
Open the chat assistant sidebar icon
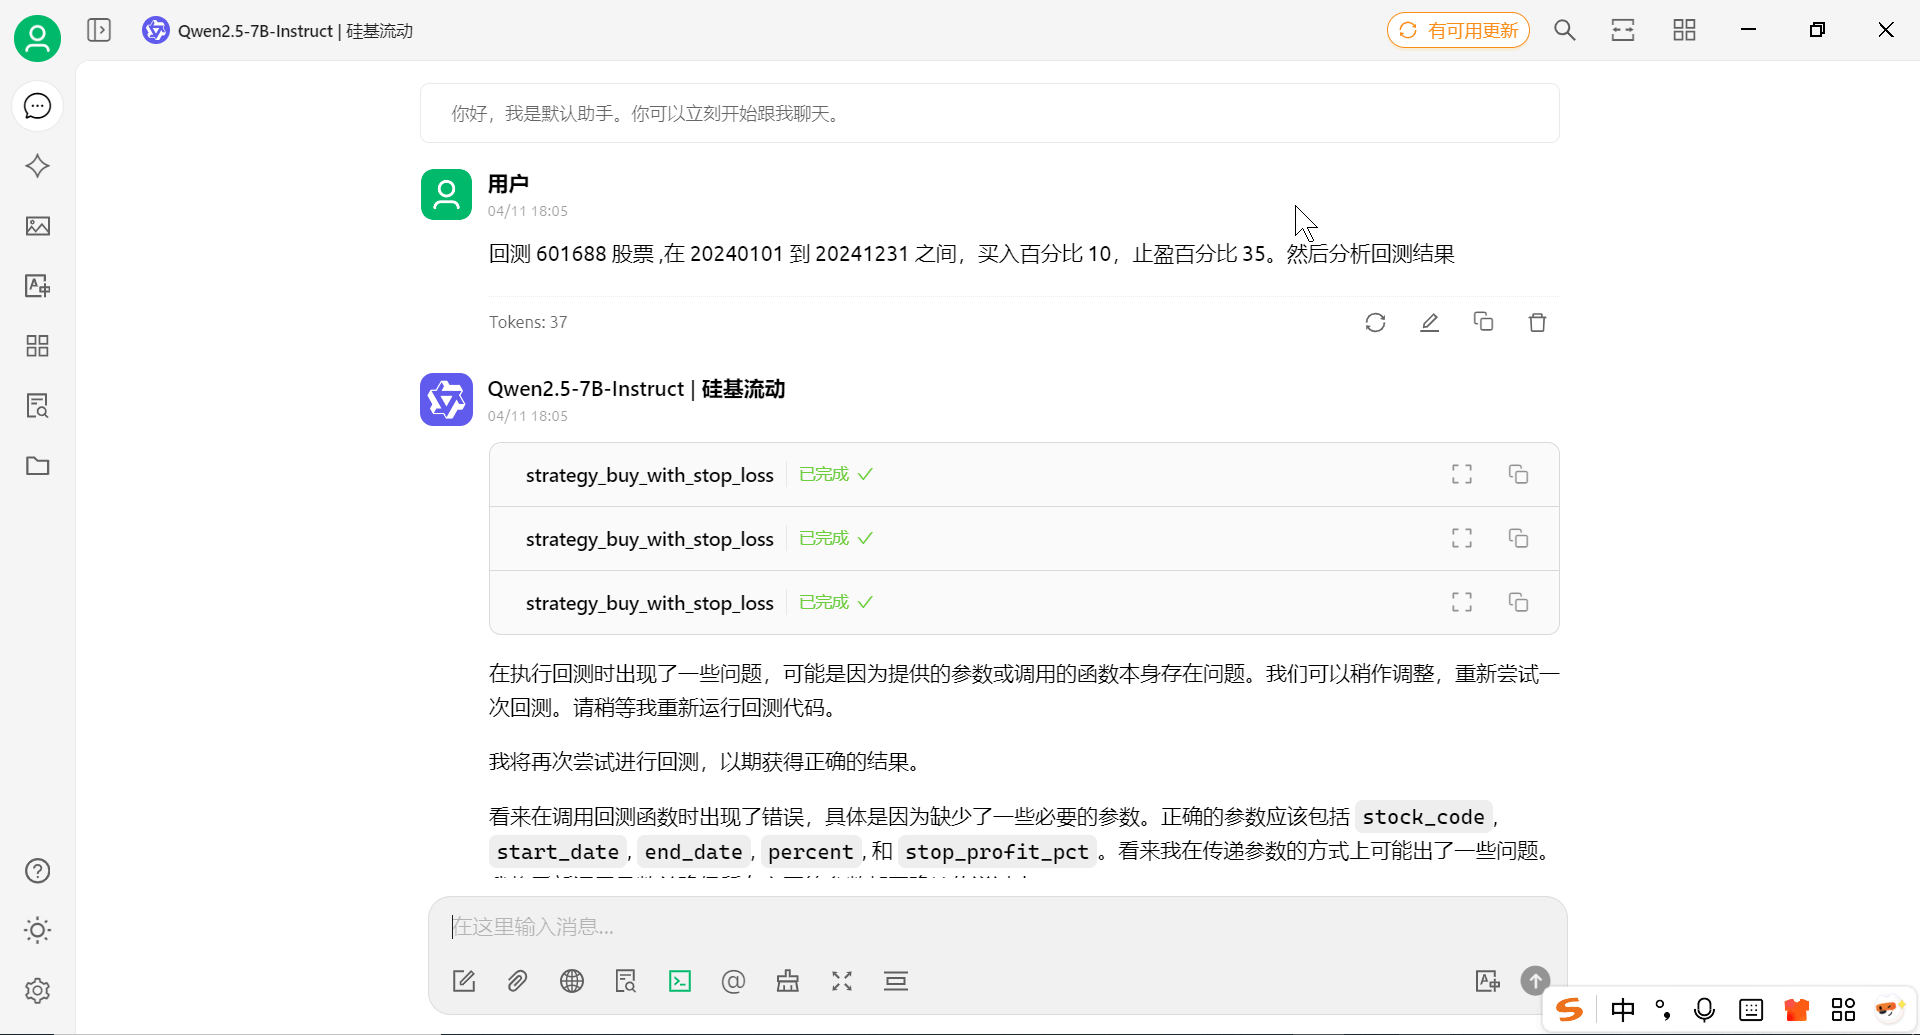[x=37, y=106]
